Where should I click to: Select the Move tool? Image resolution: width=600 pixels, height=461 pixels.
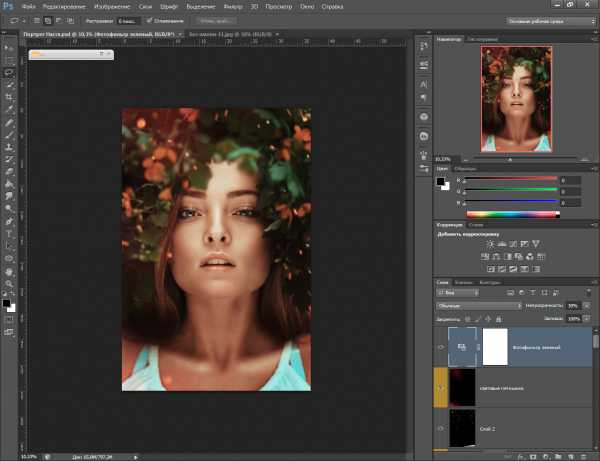[9, 47]
